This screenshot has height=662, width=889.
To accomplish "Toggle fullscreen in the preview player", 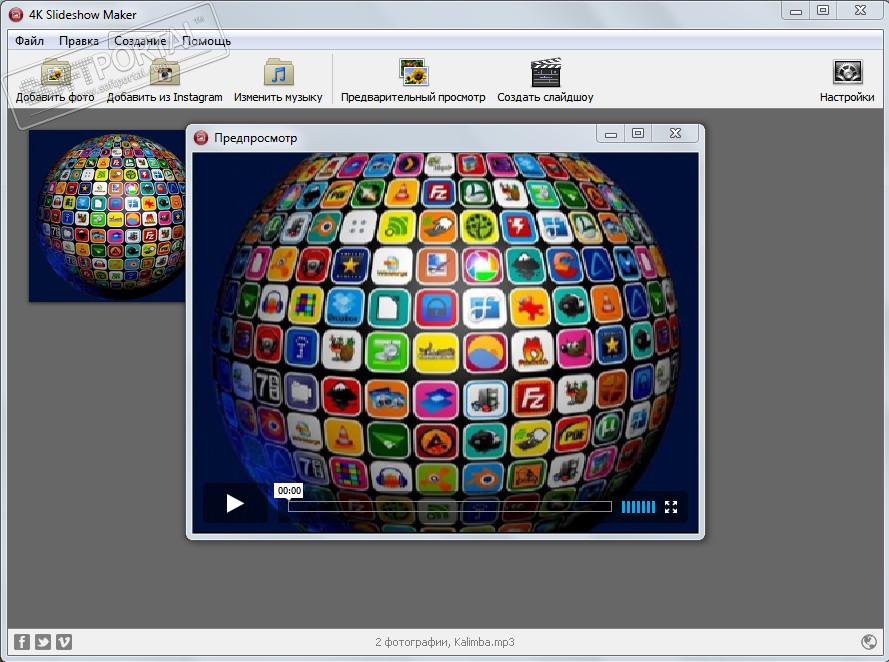I will coord(672,507).
